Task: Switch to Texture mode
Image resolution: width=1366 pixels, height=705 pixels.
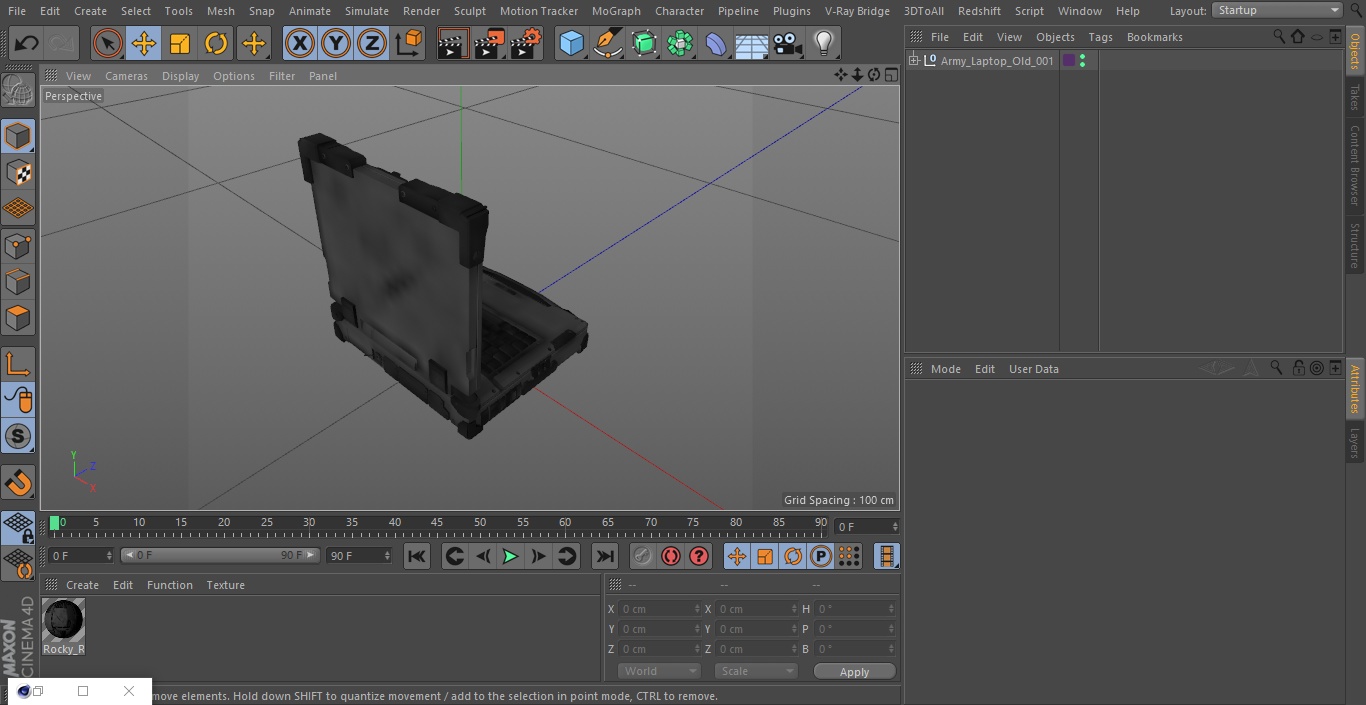Action: click(x=18, y=172)
